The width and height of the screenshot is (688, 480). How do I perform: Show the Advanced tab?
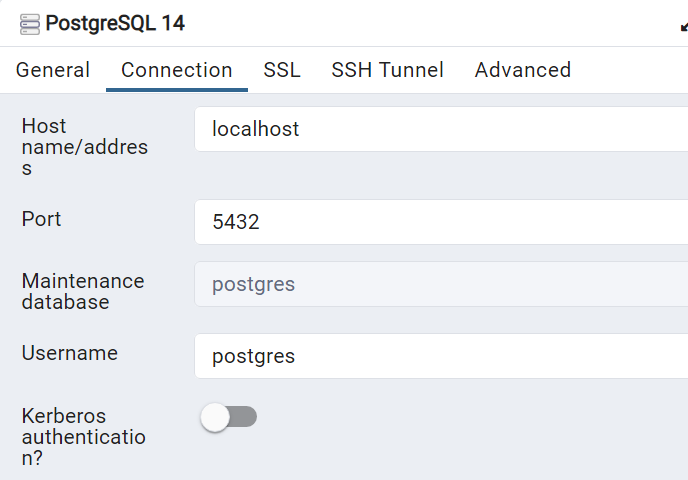tap(523, 70)
